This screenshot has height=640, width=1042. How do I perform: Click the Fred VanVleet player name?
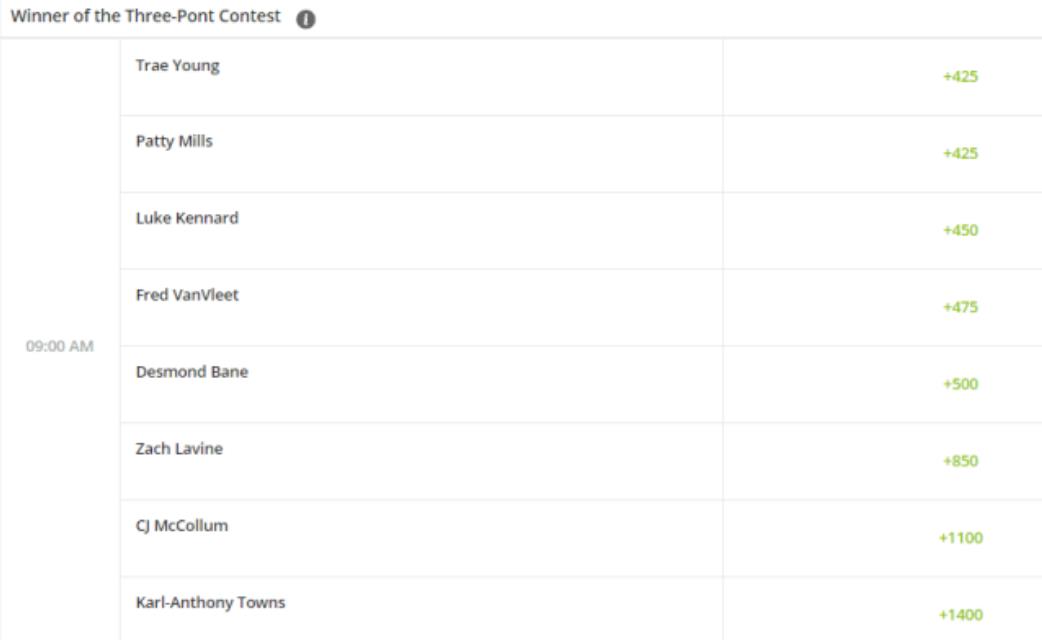(187, 295)
